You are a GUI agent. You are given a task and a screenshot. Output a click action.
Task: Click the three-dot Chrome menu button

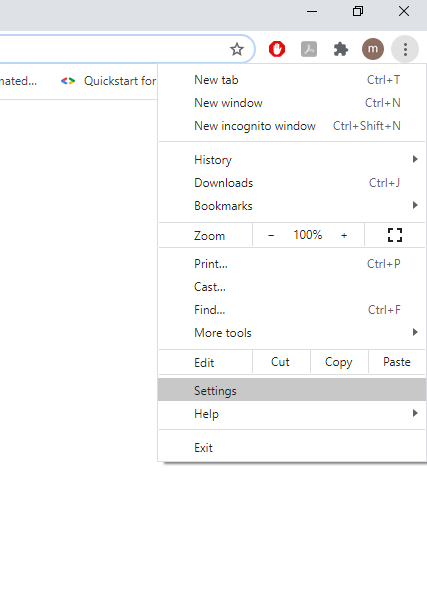point(405,49)
